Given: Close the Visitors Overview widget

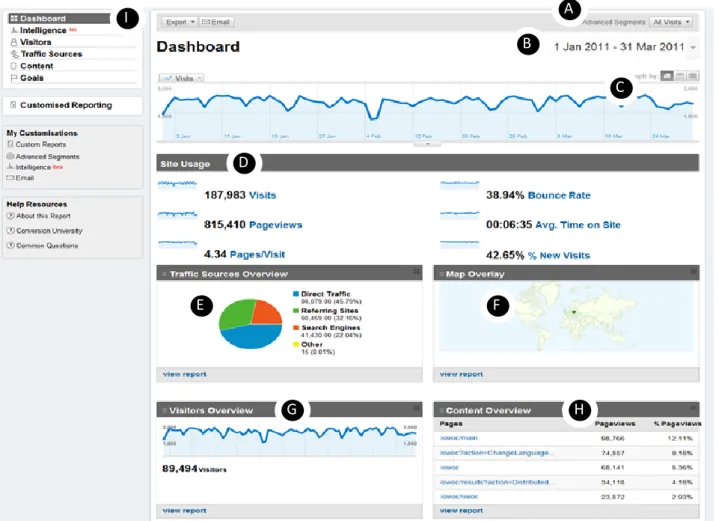Looking at the screenshot, I should pyautogui.click(x=416, y=408).
